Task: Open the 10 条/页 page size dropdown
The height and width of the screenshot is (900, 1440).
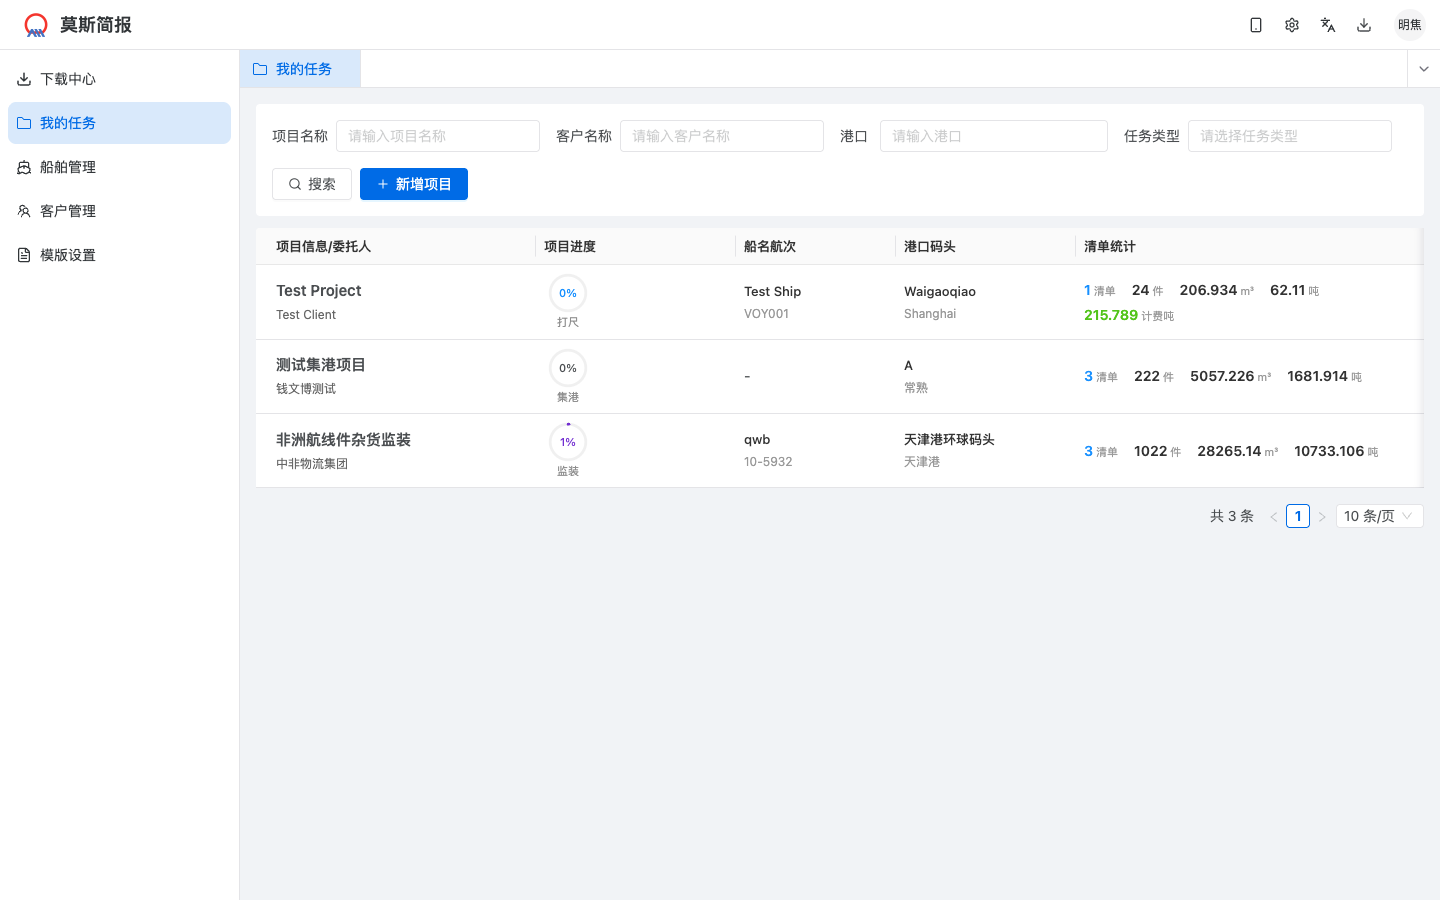Action: (x=1379, y=515)
